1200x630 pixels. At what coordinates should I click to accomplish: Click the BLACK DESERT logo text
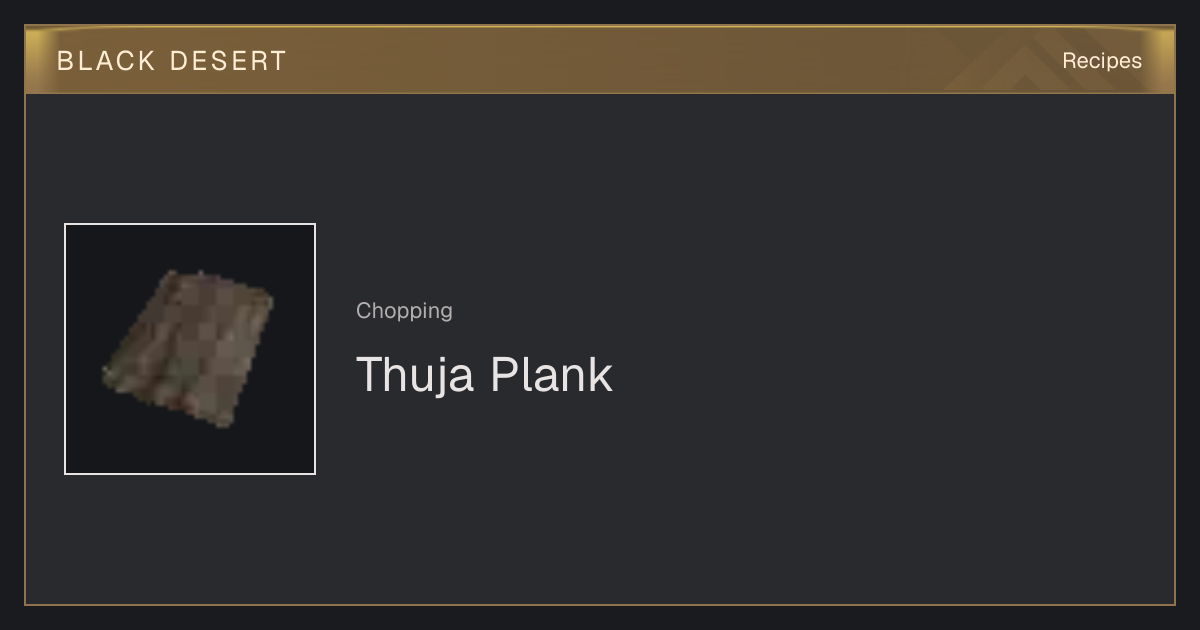(172, 61)
